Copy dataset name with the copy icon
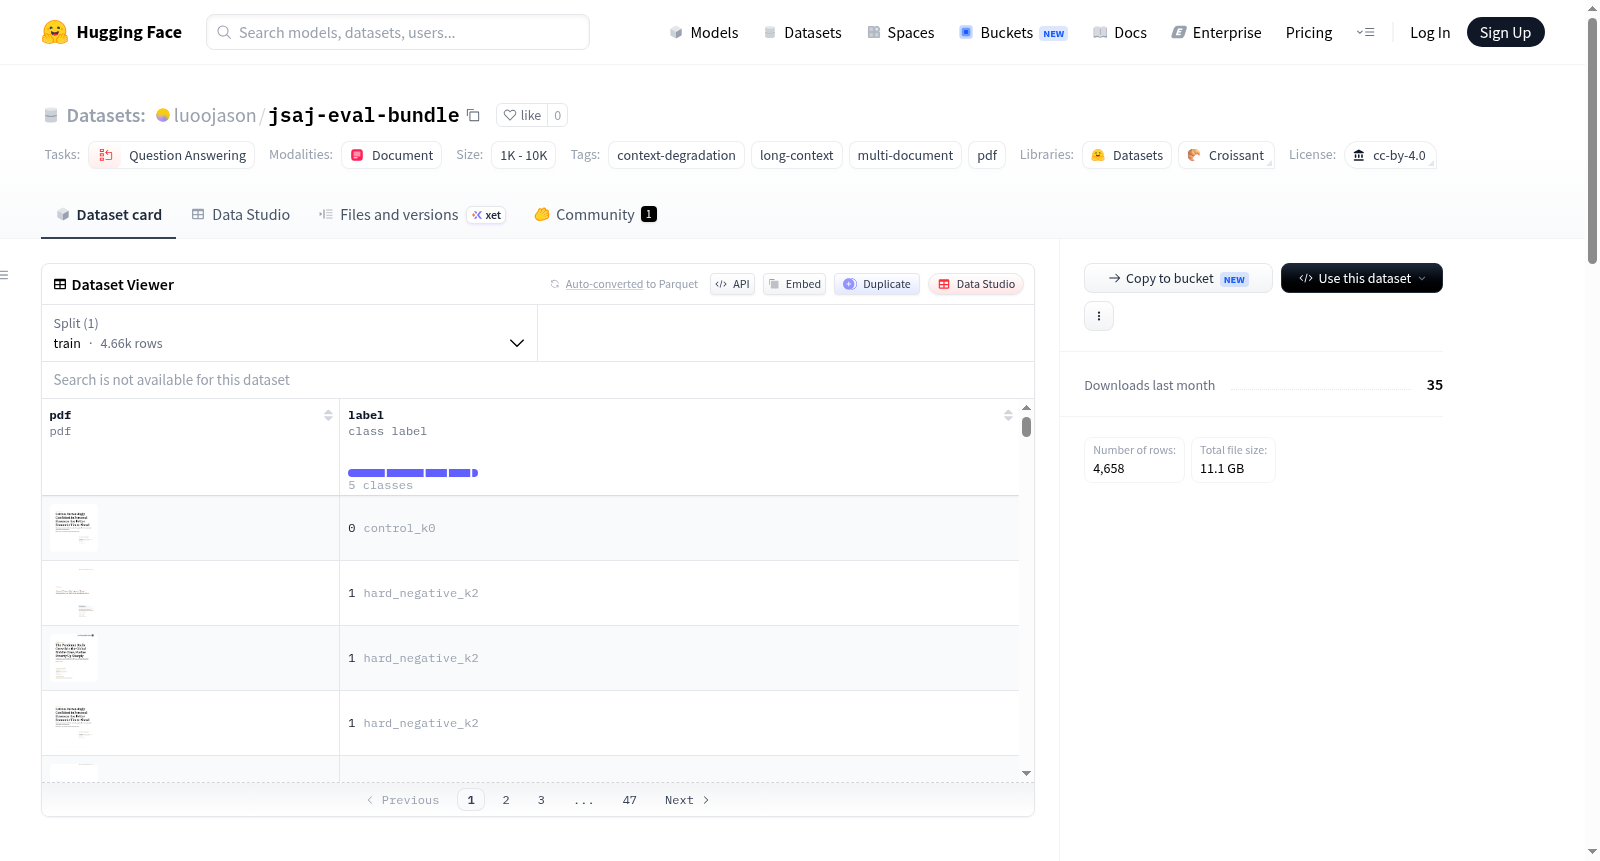This screenshot has height=861, width=1600. point(474,116)
